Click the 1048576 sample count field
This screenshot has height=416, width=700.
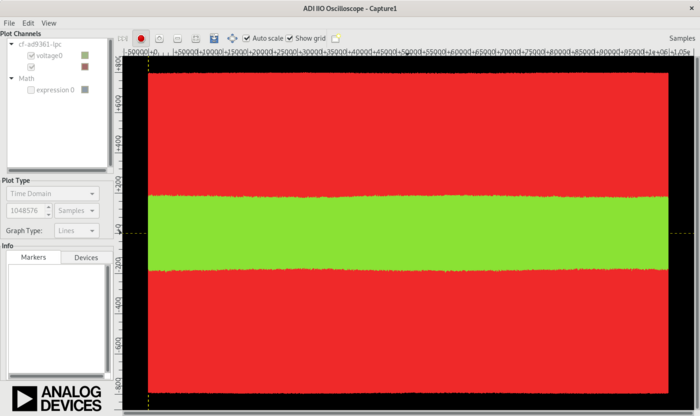coord(24,211)
